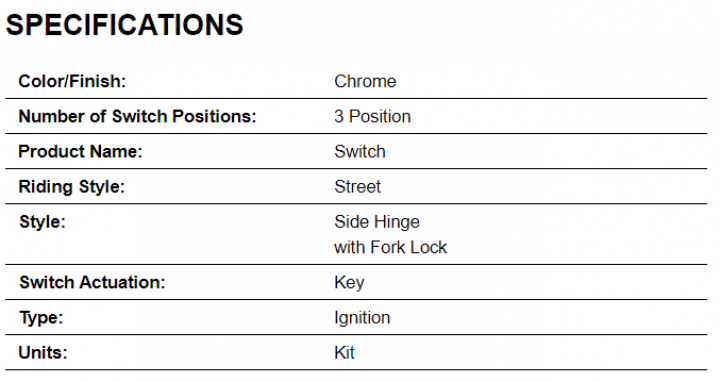
Task: Click the Side Hinge text
Action: coord(377,222)
